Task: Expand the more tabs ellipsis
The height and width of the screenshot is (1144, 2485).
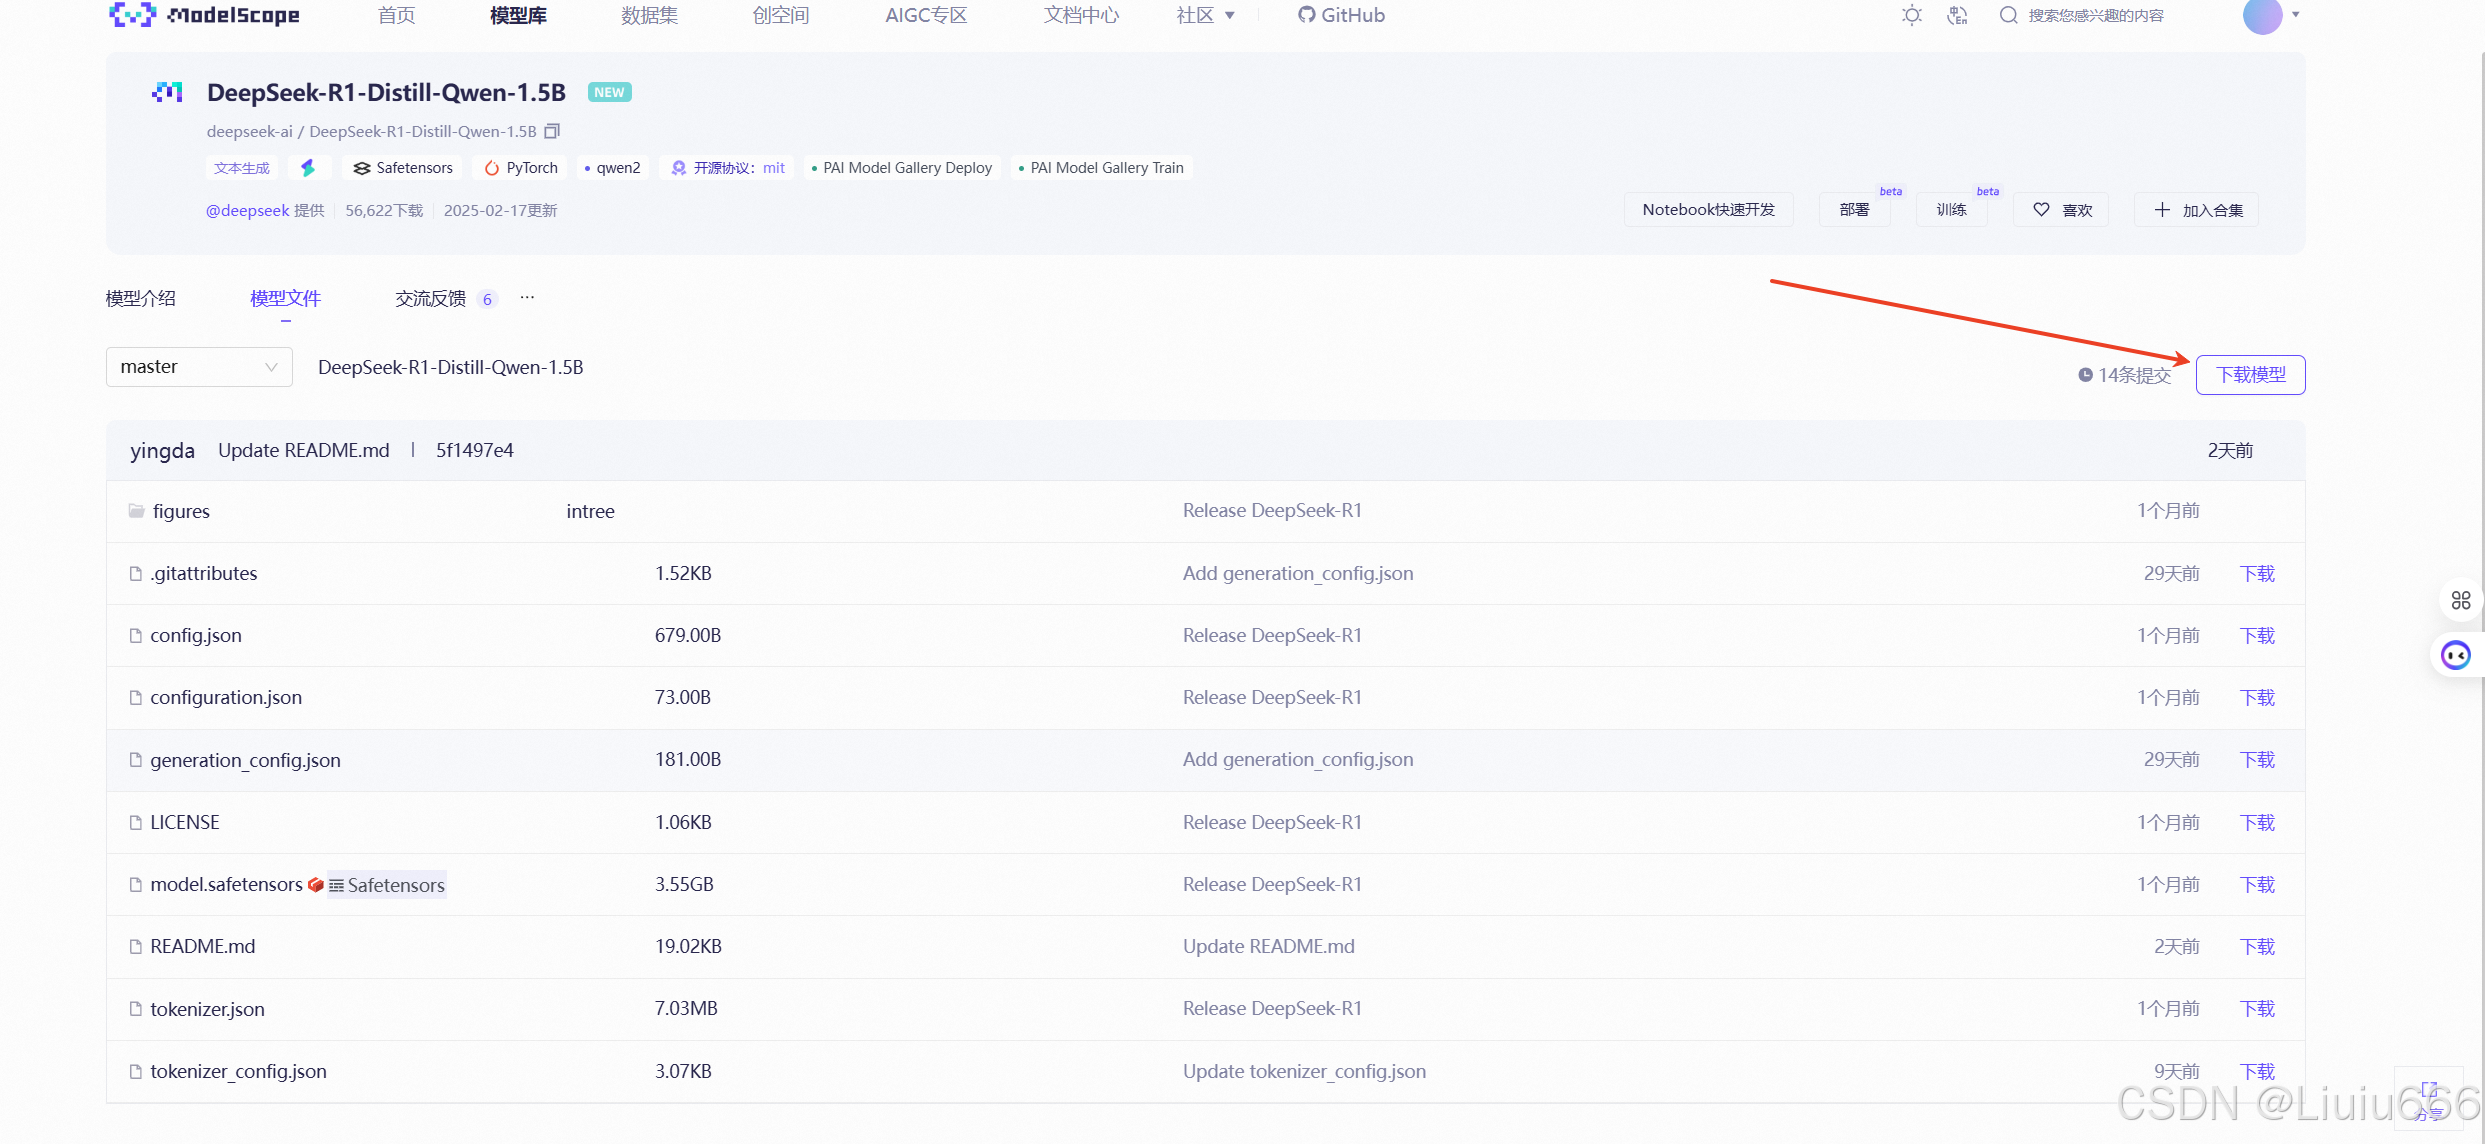Action: tap(527, 297)
